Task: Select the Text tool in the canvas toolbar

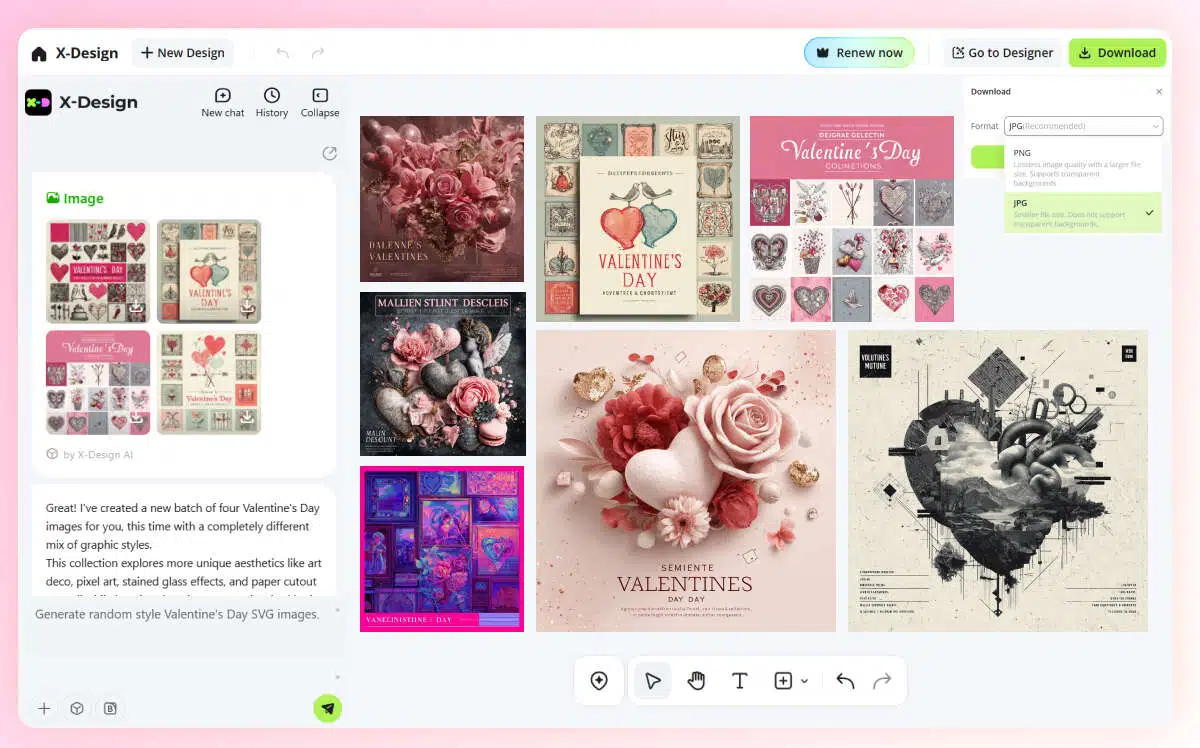Action: tap(740, 680)
